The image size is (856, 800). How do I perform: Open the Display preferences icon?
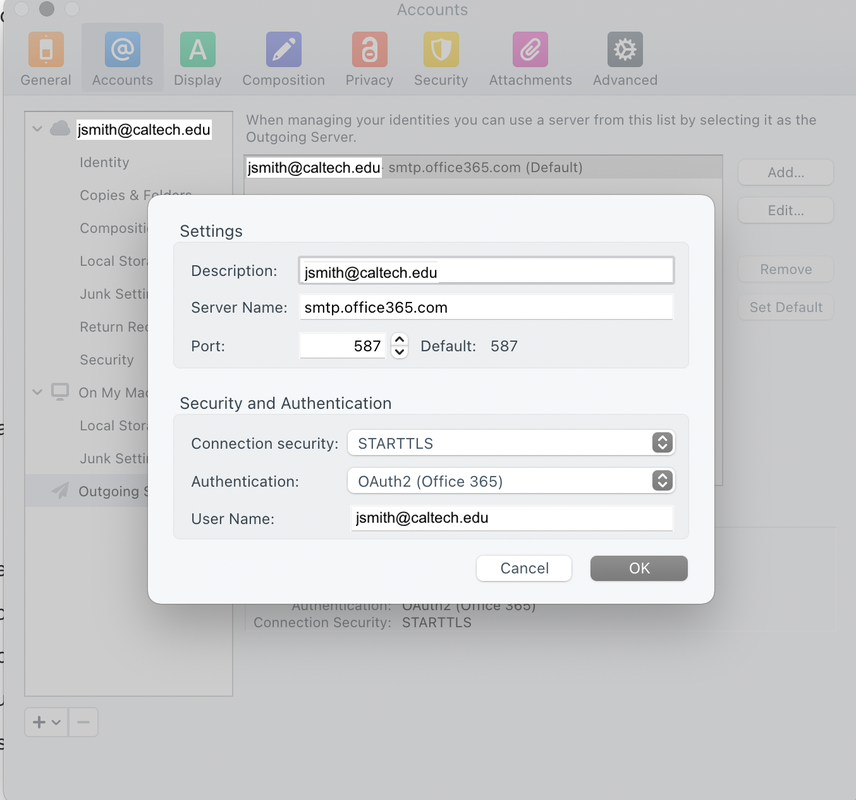coord(197,50)
